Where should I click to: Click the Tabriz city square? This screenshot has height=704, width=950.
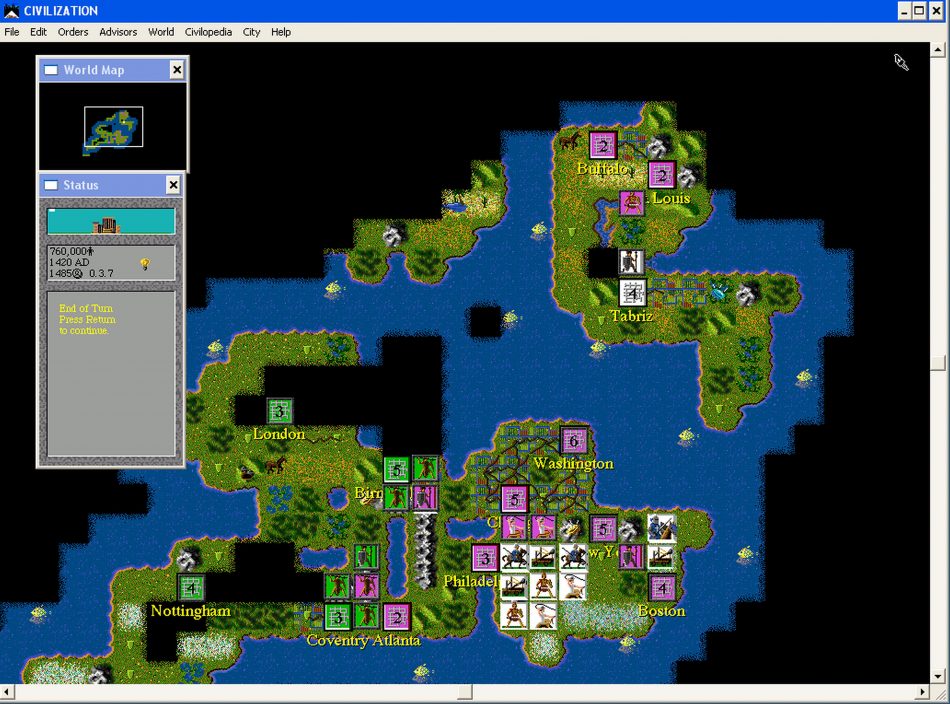click(x=632, y=293)
